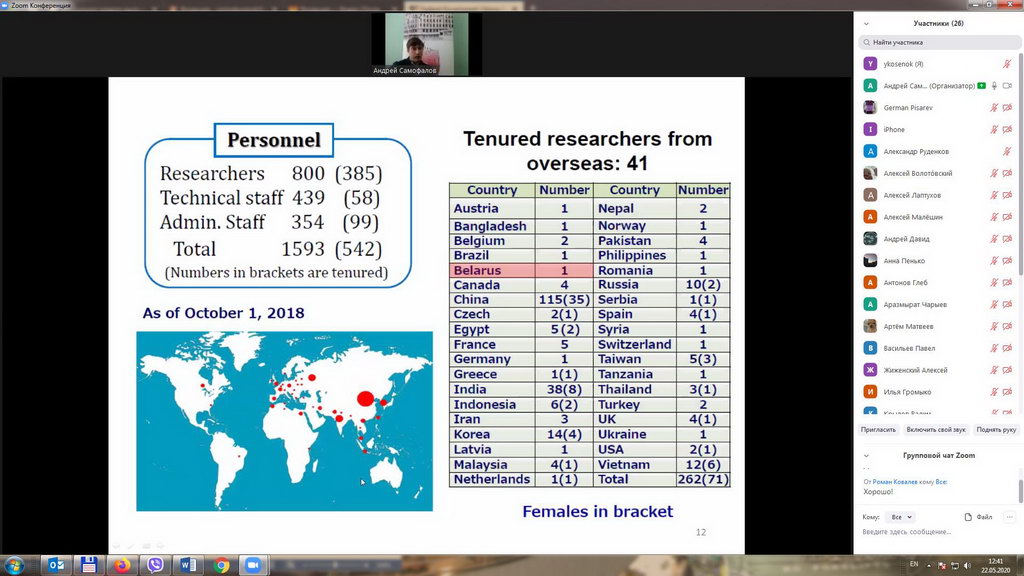Click Анна Пенько's muted microphone icon
This screenshot has height=576, width=1024.
click(x=994, y=261)
